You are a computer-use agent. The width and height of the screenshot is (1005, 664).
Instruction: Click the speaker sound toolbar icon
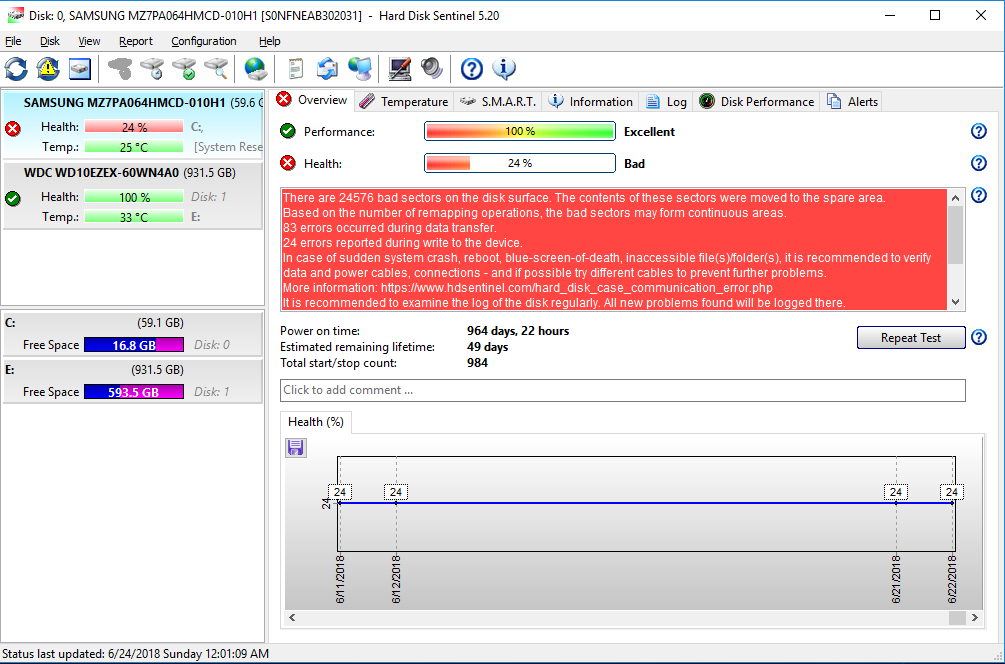(x=431, y=69)
